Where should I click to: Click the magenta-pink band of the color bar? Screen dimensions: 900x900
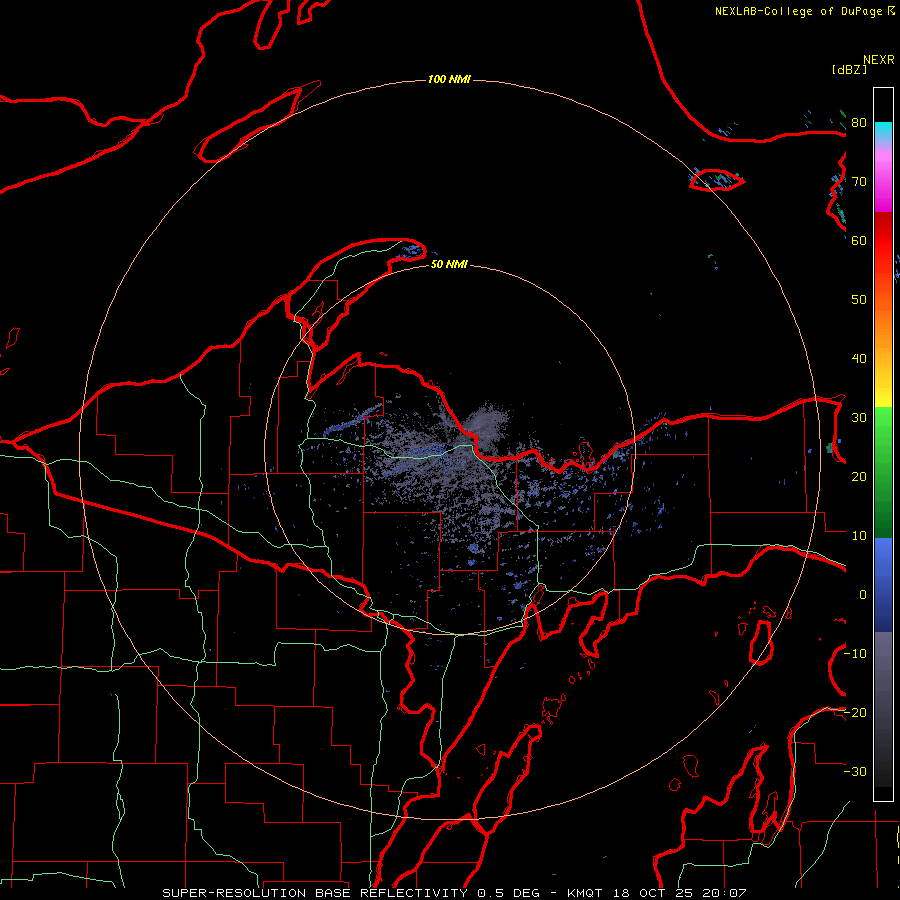pos(883,184)
